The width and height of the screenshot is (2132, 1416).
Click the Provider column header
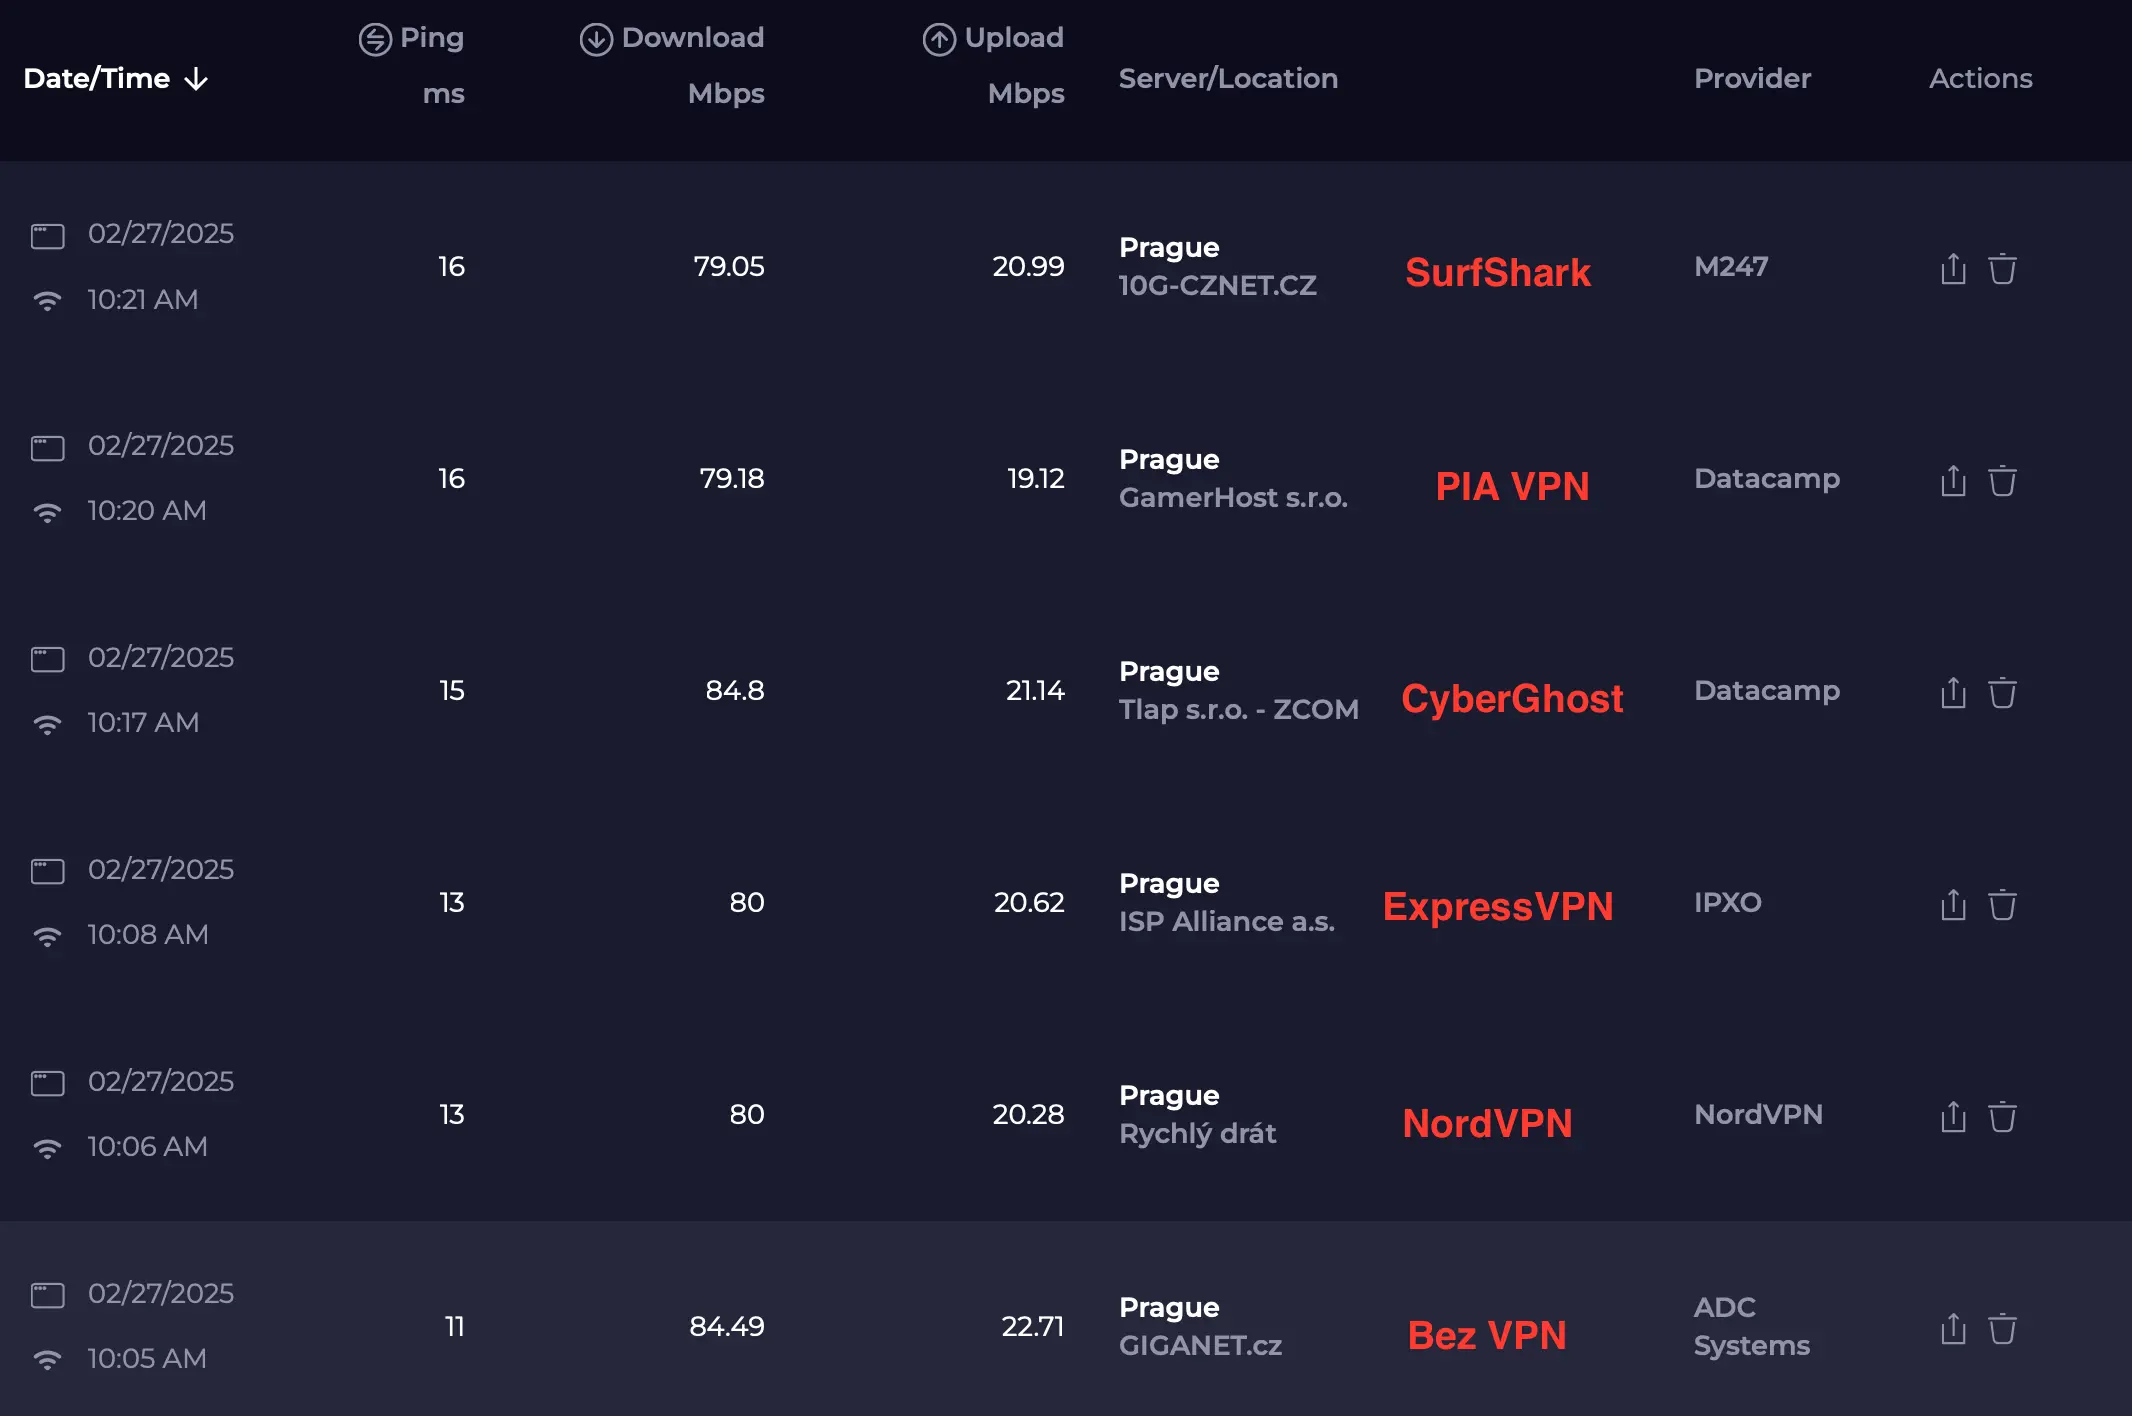pyautogui.click(x=1752, y=78)
